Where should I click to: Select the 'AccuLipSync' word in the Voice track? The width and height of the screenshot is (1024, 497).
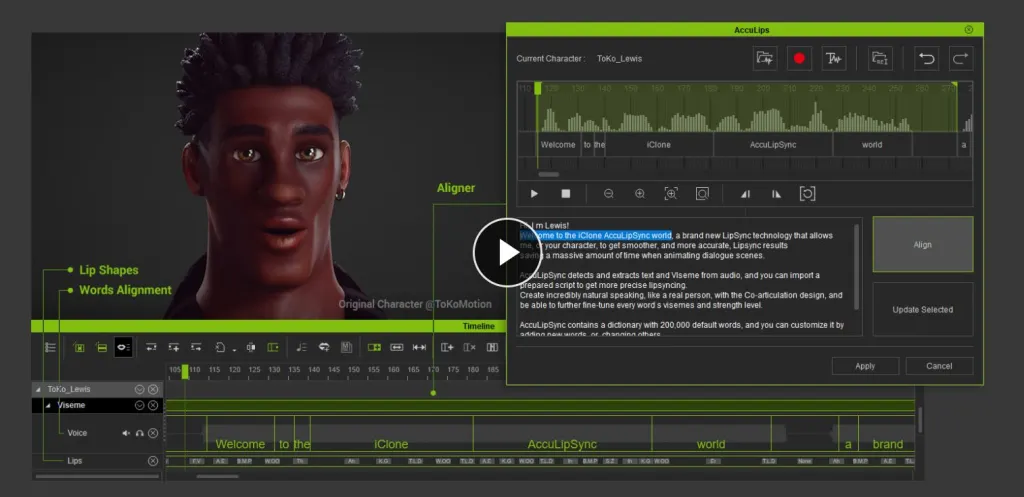[562, 444]
